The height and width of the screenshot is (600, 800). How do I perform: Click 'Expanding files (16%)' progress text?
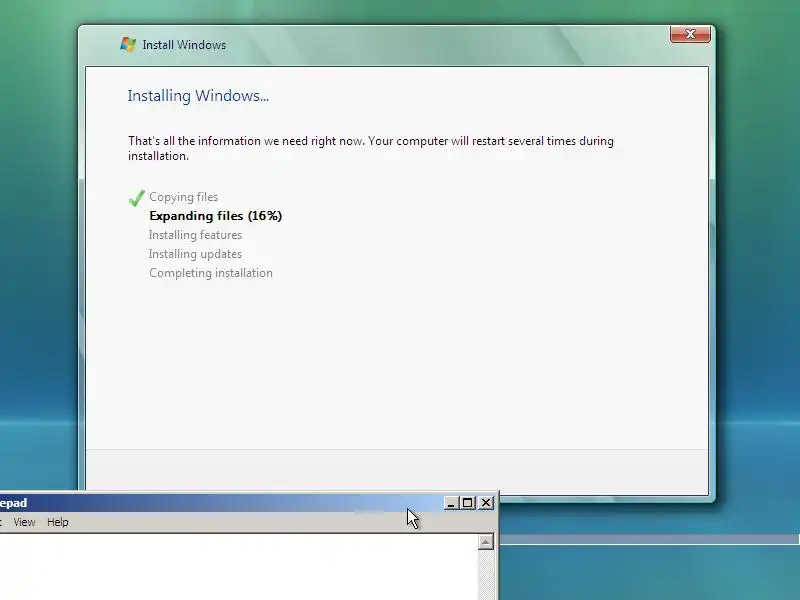click(x=215, y=216)
